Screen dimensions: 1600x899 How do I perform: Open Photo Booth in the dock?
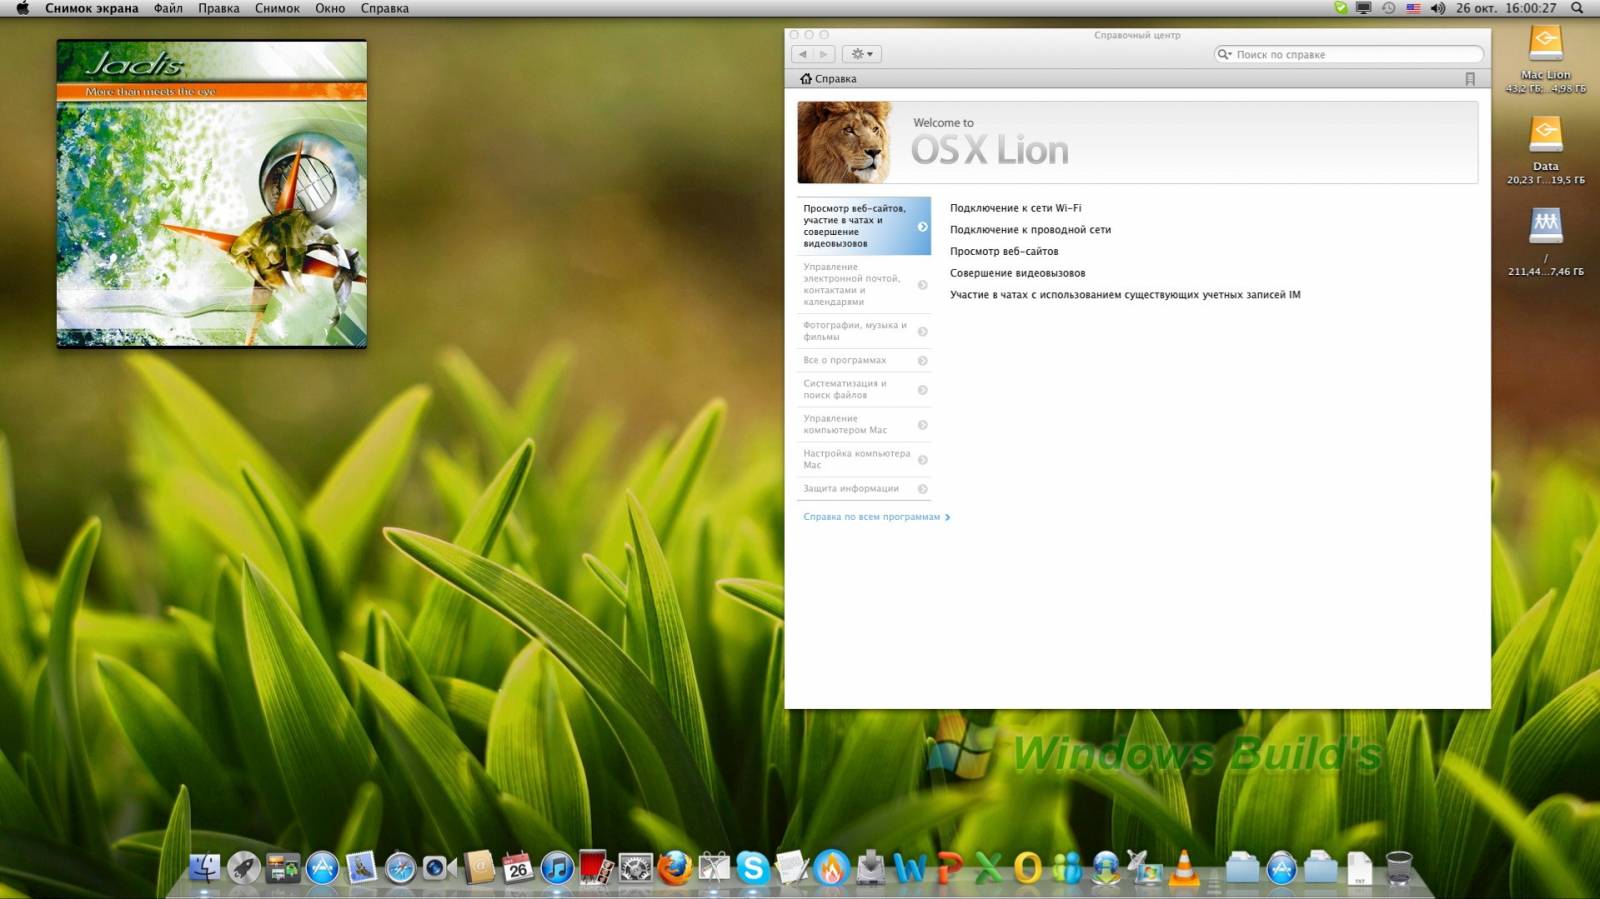[x=596, y=867]
